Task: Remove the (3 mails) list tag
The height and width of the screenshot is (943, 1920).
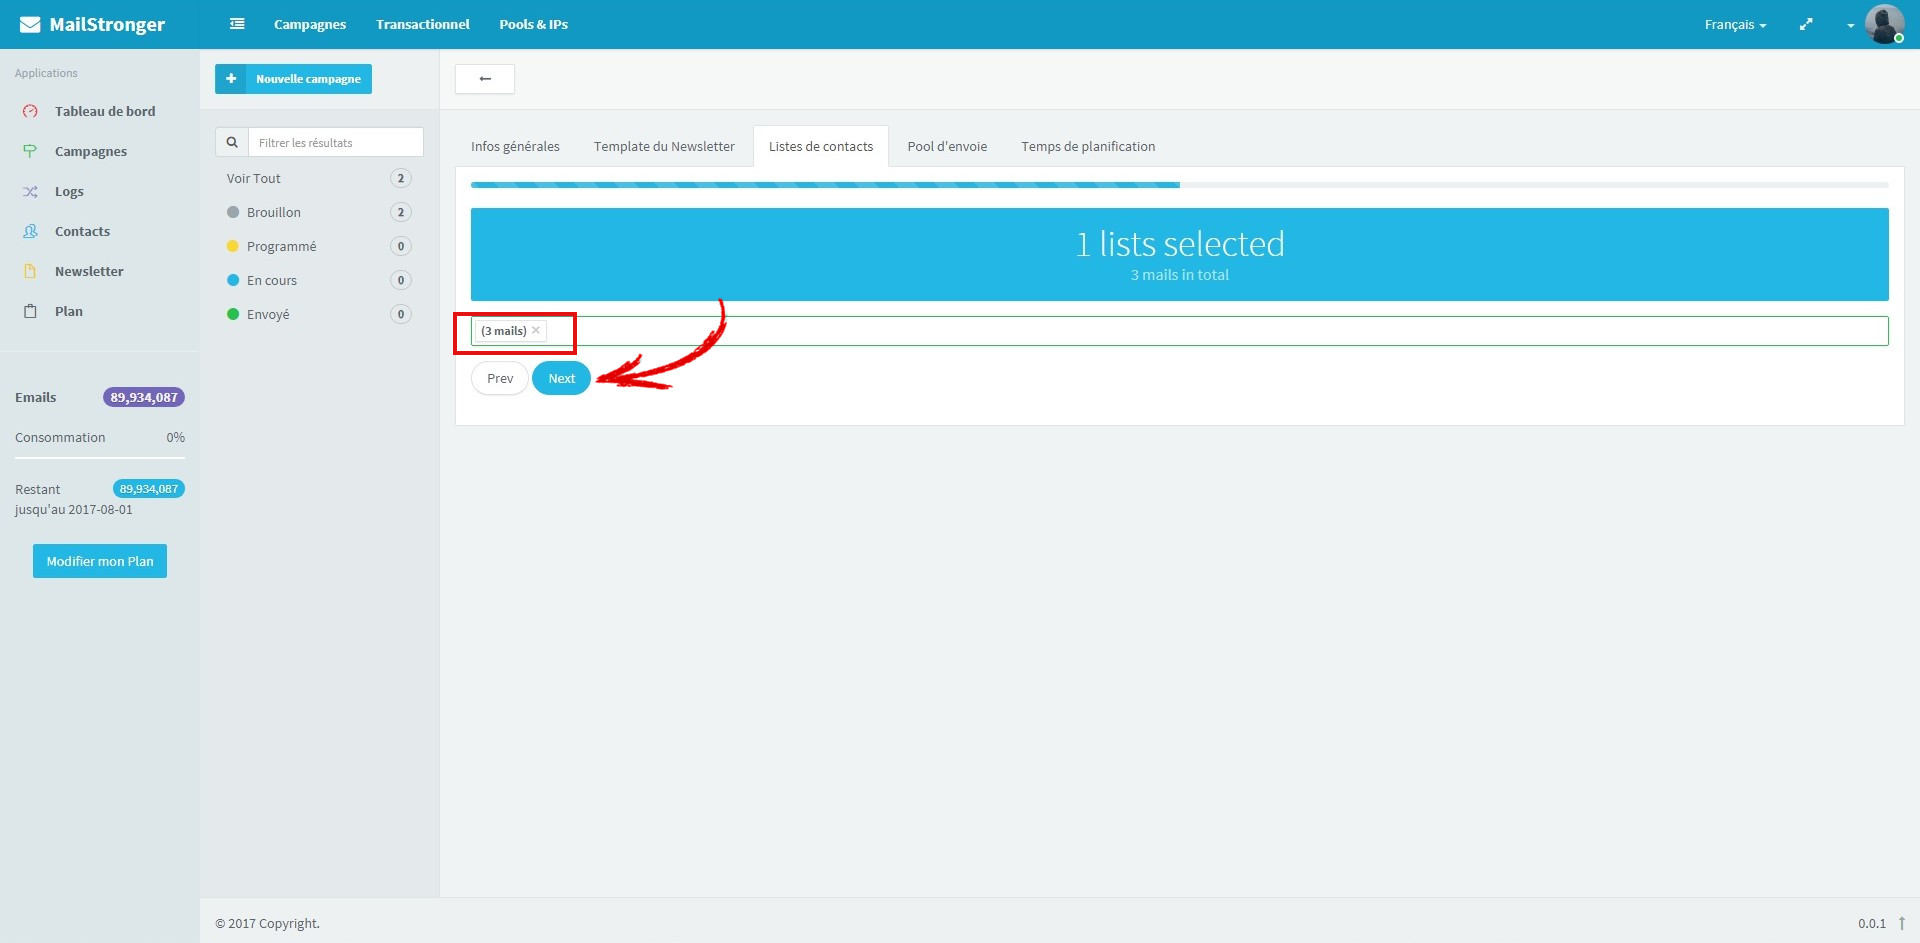Action: click(x=536, y=330)
